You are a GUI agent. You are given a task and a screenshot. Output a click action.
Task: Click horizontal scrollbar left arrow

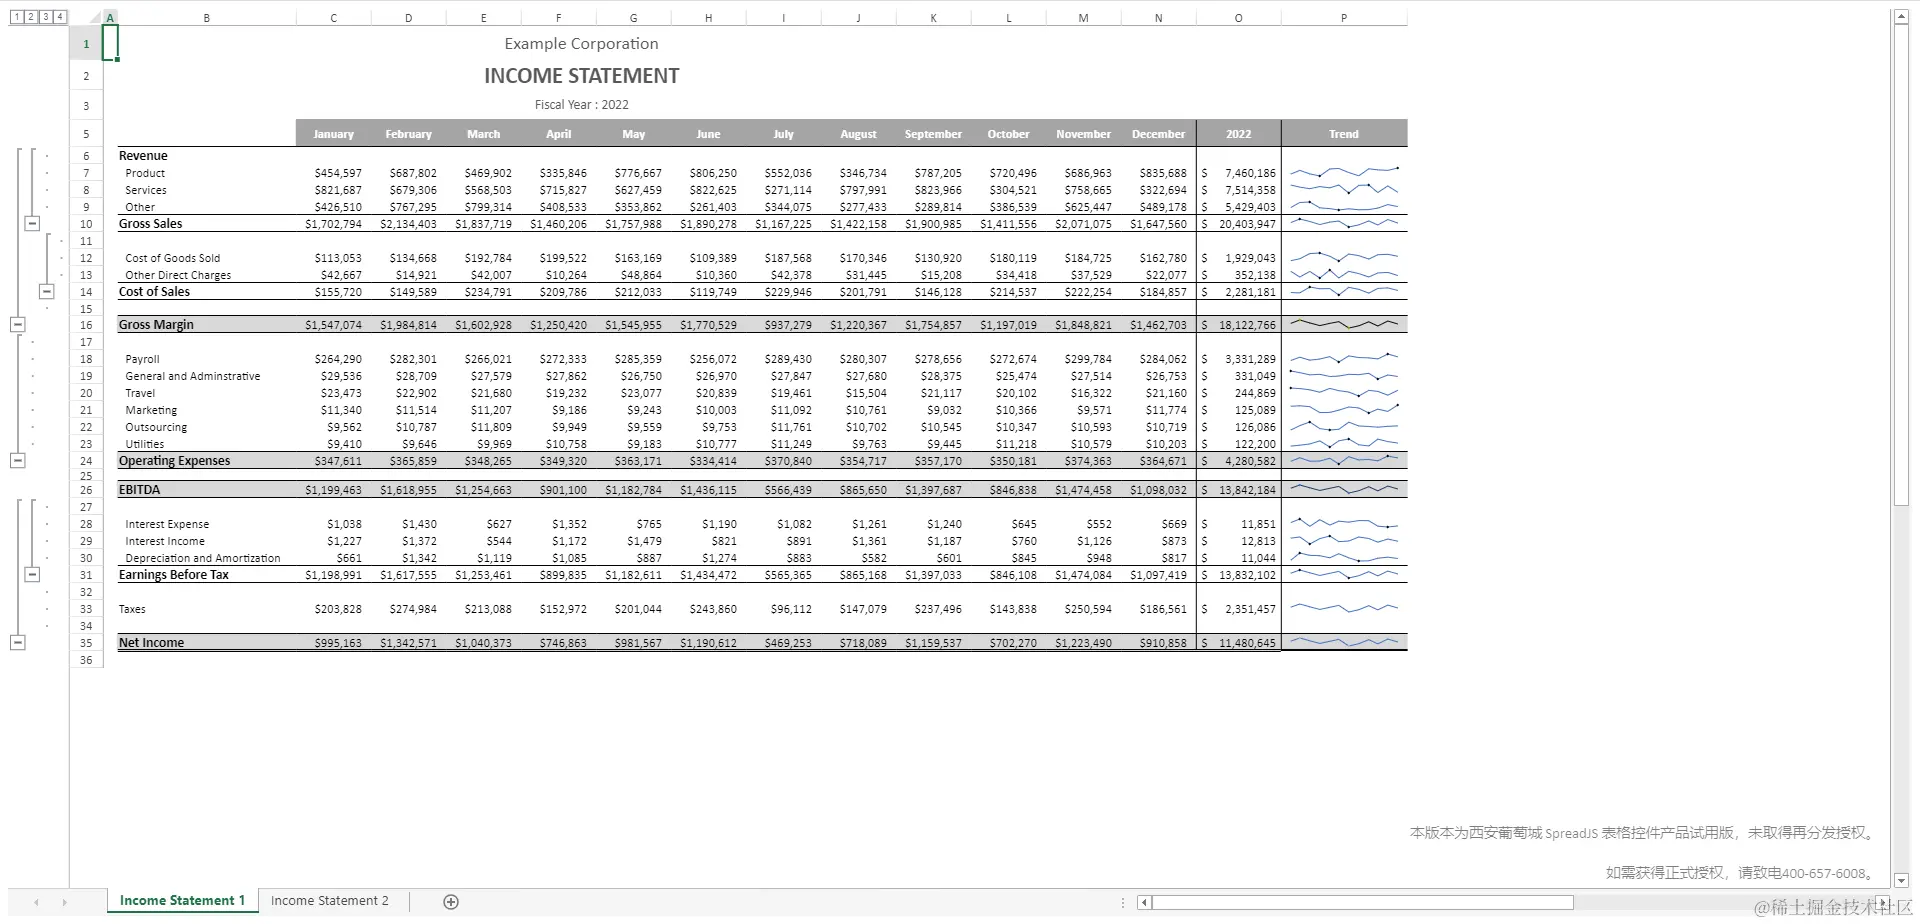click(1145, 903)
